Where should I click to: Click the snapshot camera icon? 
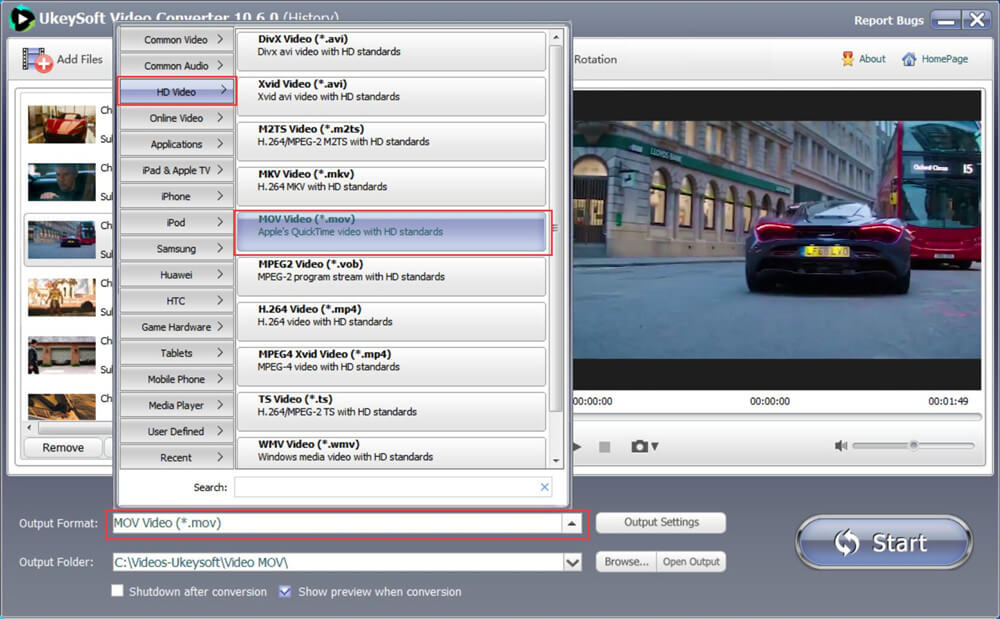coord(639,446)
